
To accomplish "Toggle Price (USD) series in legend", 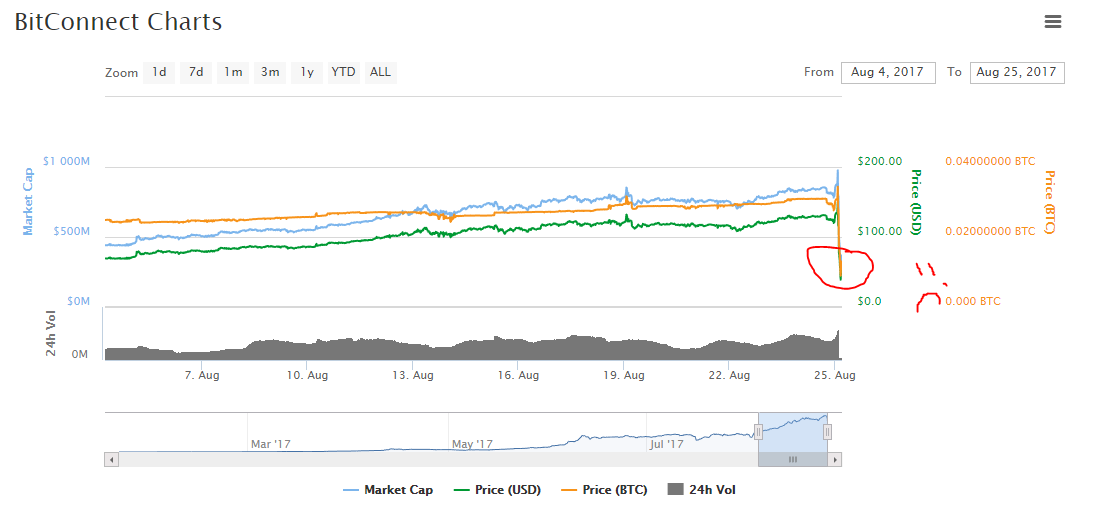I will pyautogui.click(x=497, y=489).
